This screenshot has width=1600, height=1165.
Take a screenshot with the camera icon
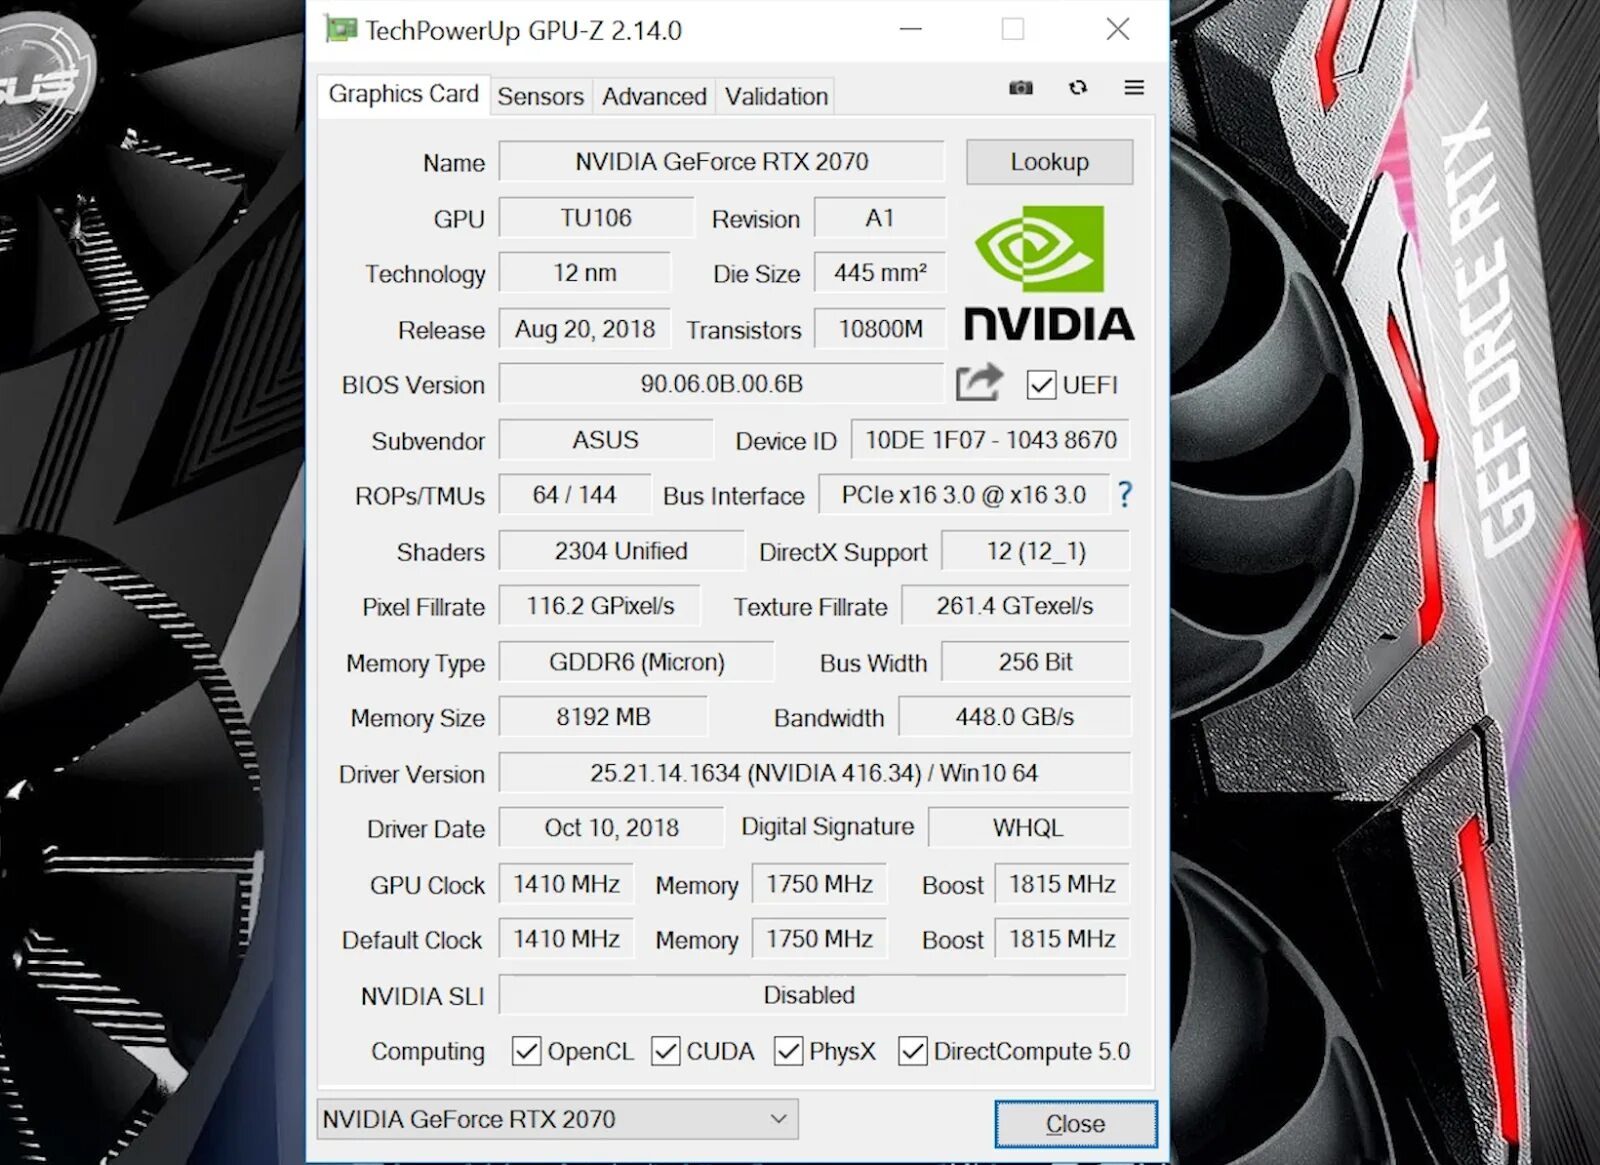pos(1020,88)
